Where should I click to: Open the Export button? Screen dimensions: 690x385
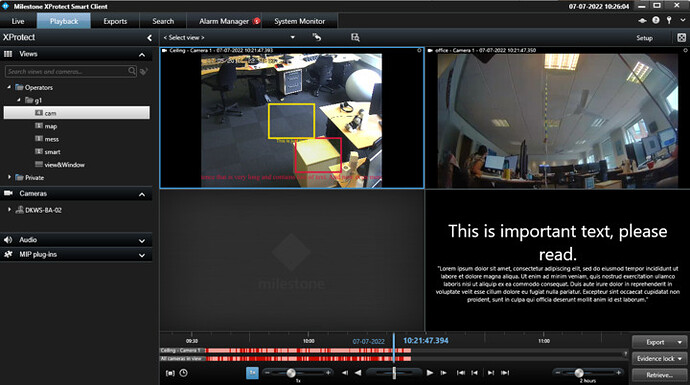[x=659, y=342]
